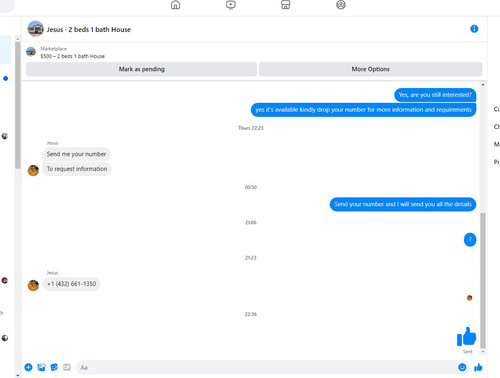Open 'Jesus · 2 beds 1 bath House' title
This screenshot has height=378, width=500.
89,29
